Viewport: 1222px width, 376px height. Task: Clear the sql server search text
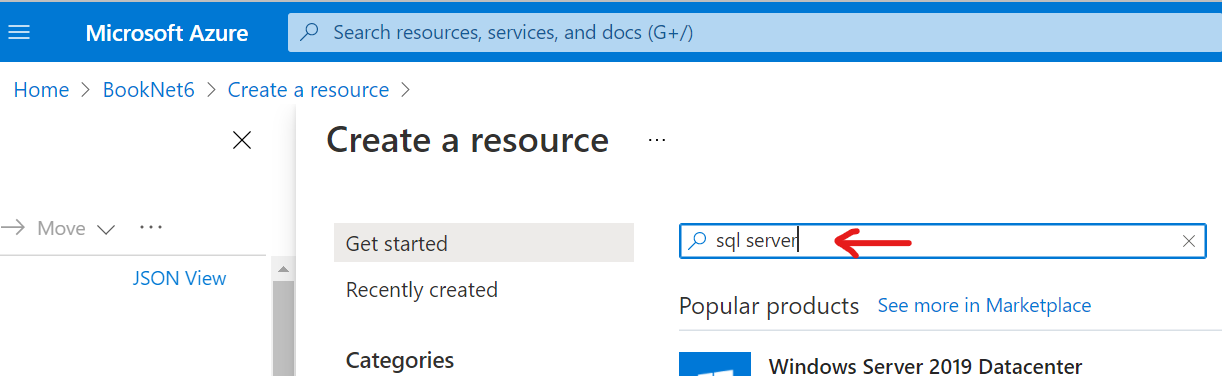pyautogui.click(x=1189, y=241)
